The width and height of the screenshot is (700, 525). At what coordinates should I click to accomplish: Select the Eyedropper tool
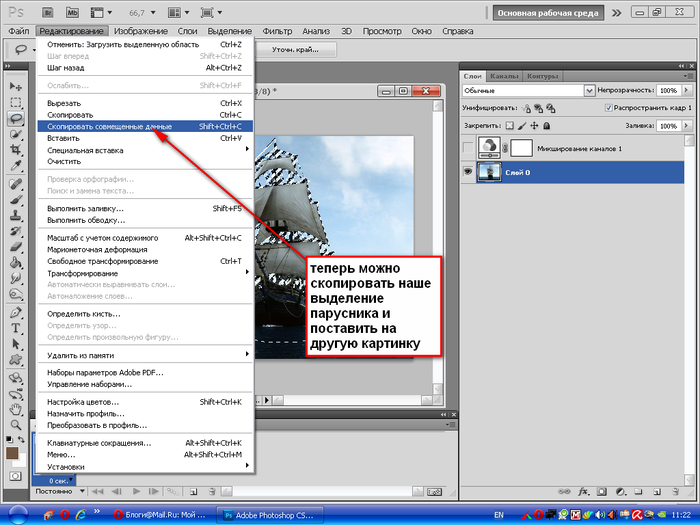tap(16, 167)
